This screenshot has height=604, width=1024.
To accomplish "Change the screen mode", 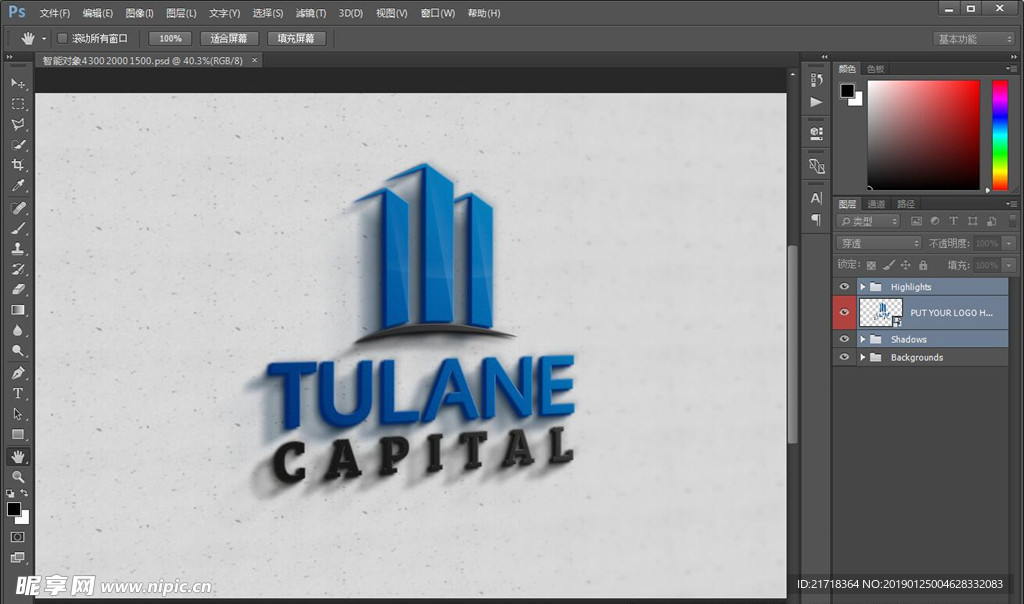I will [x=18, y=557].
